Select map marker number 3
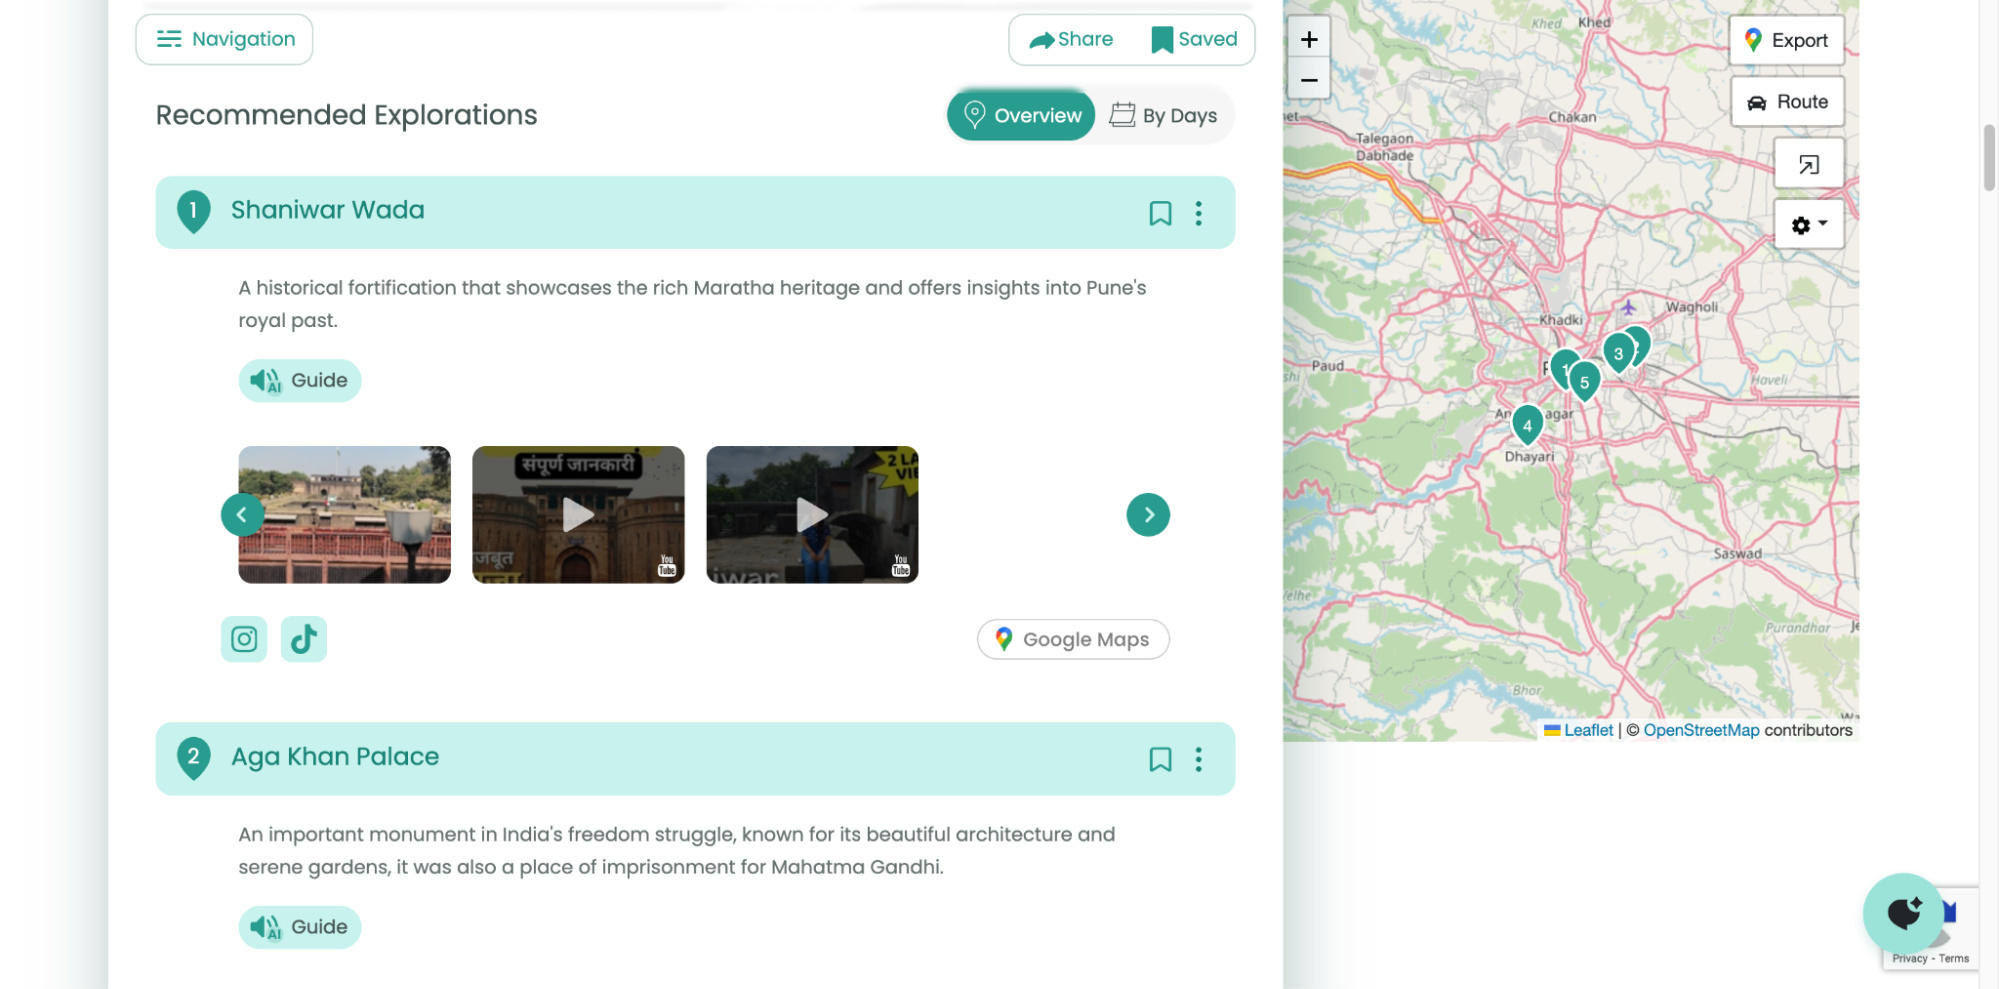1999x989 pixels. tap(1618, 352)
